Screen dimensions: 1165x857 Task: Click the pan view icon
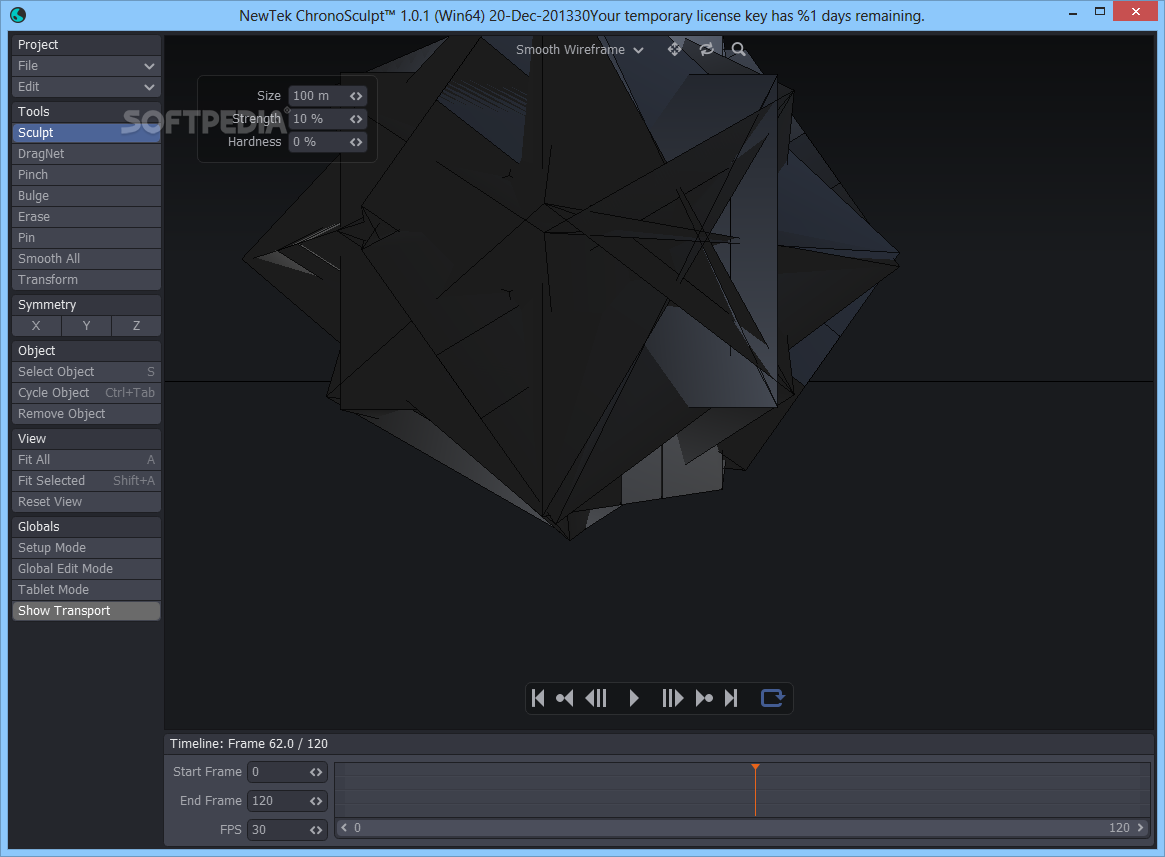point(674,49)
